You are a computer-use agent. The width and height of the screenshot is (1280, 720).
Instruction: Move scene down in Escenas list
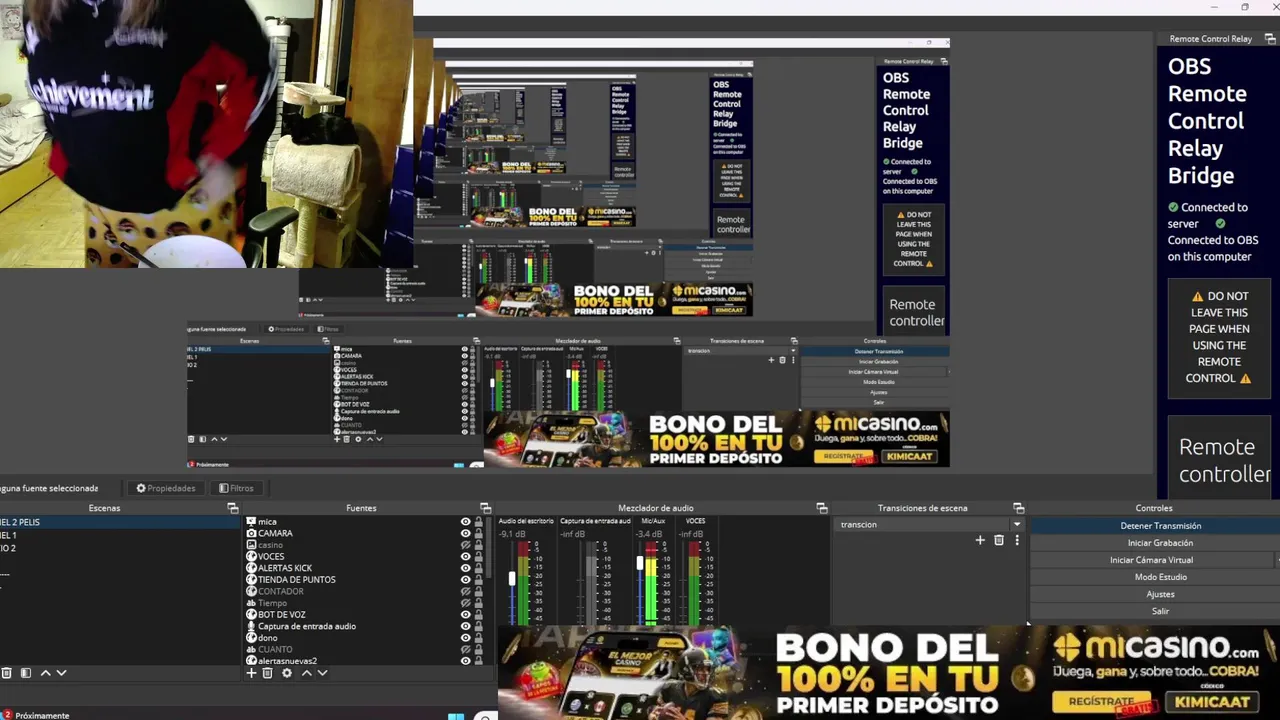click(61, 673)
